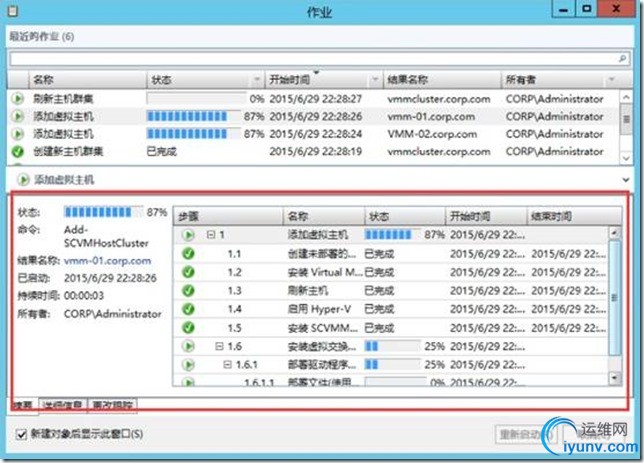The height and width of the screenshot is (463, 644).
Task: Sort steps by 步骤 column header
Action: [x=228, y=216]
